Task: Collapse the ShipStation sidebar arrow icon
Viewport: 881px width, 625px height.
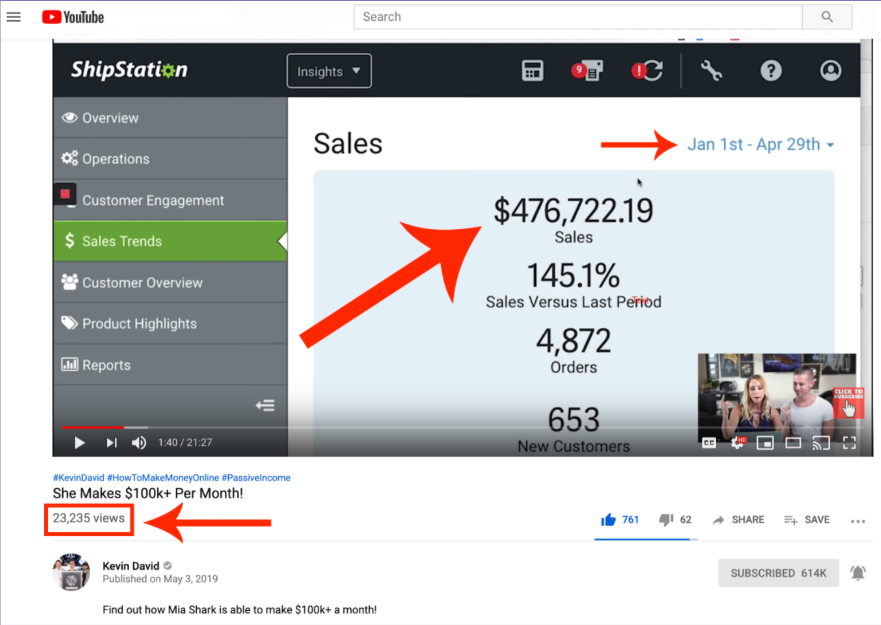Action: tap(265, 405)
